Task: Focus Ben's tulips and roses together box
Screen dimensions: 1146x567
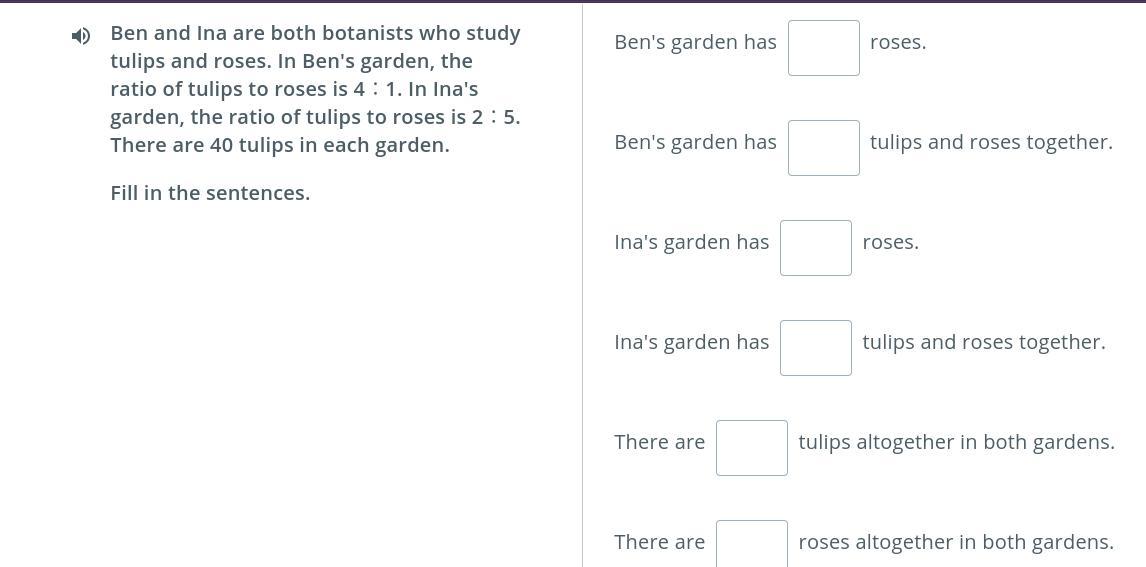Action: click(x=823, y=148)
